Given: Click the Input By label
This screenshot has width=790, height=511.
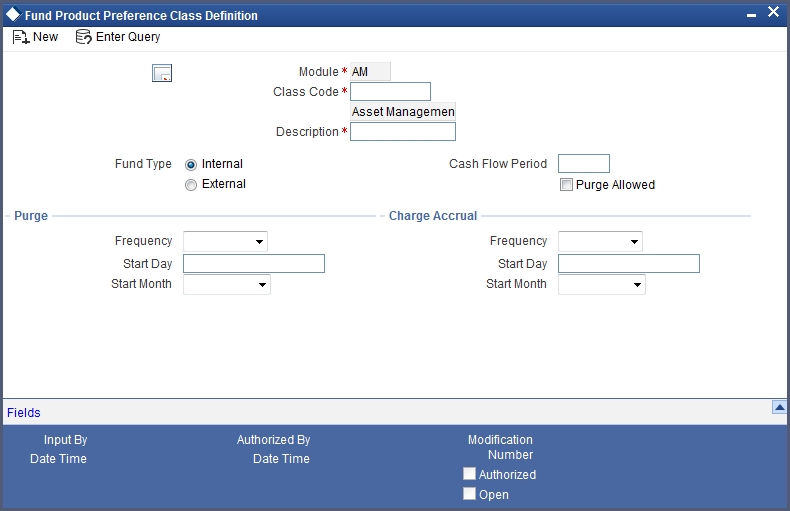Looking at the screenshot, I should [x=65, y=439].
